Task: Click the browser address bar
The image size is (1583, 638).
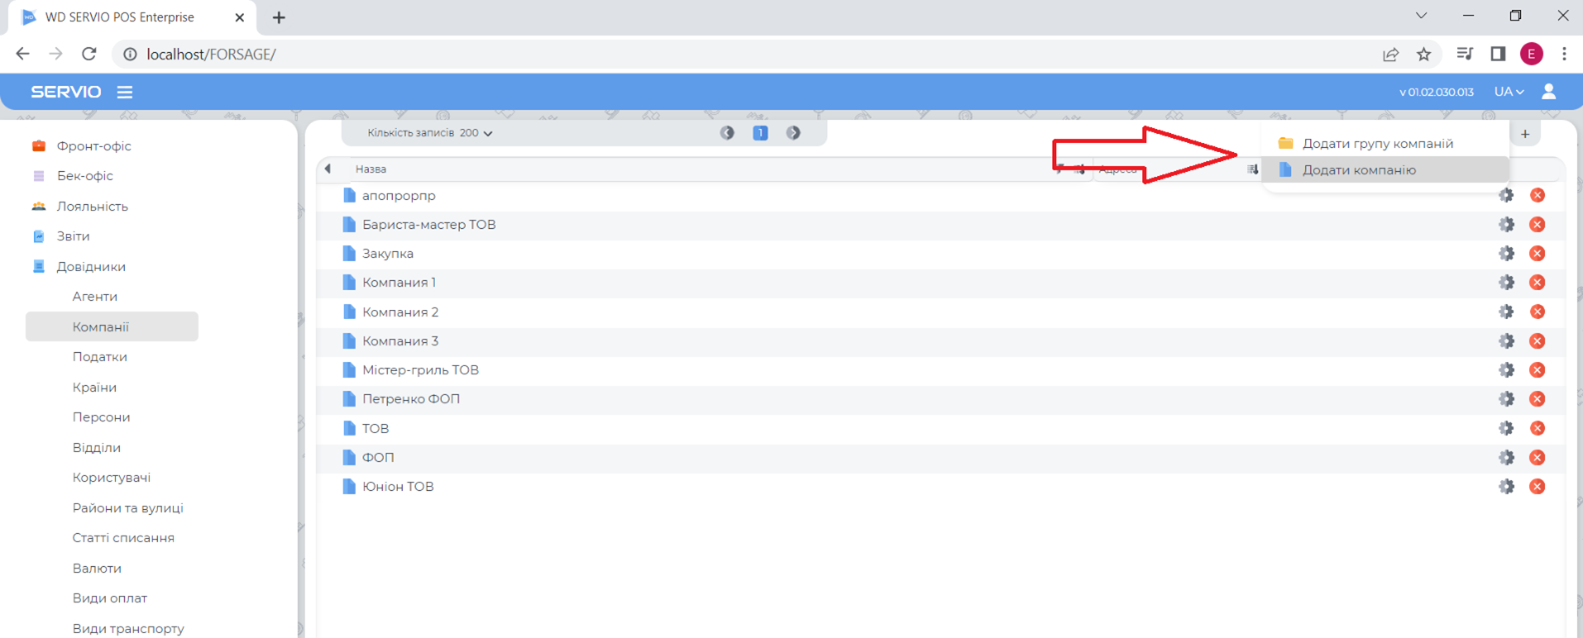Action: pos(700,54)
